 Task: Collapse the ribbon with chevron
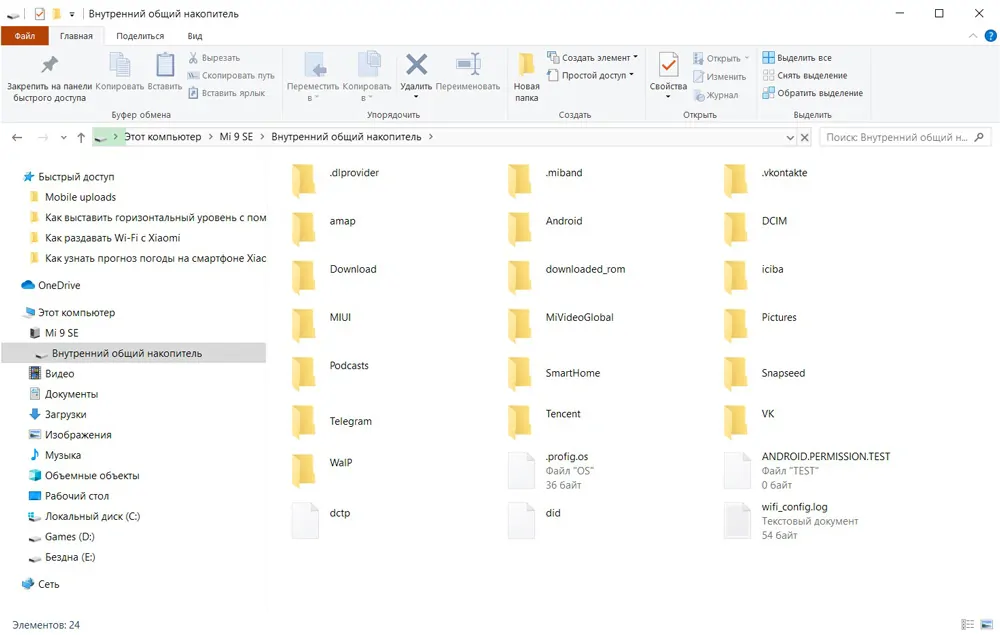tap(973, 36)
